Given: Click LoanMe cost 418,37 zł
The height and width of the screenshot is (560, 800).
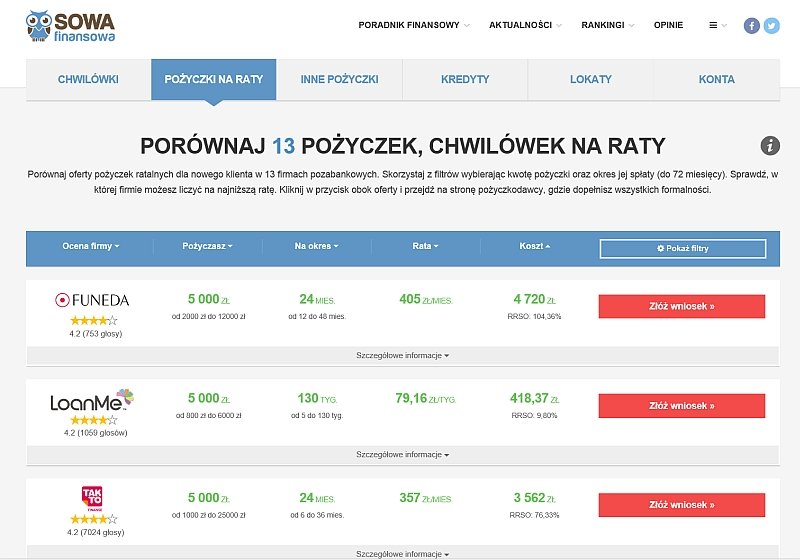Looking at the screenshot, I should [x=534, y=398].
